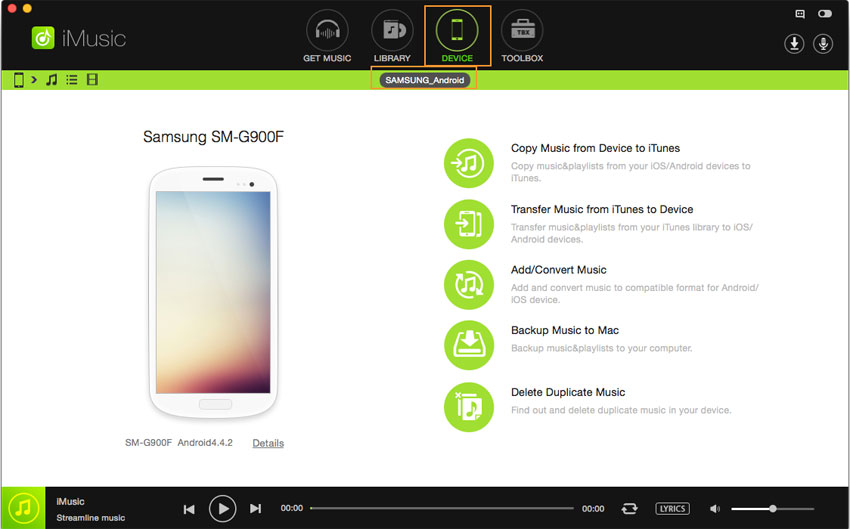850x529 pixels.
Task: Open the video filmstrip icon in green bar
Action: coord(92,80)
